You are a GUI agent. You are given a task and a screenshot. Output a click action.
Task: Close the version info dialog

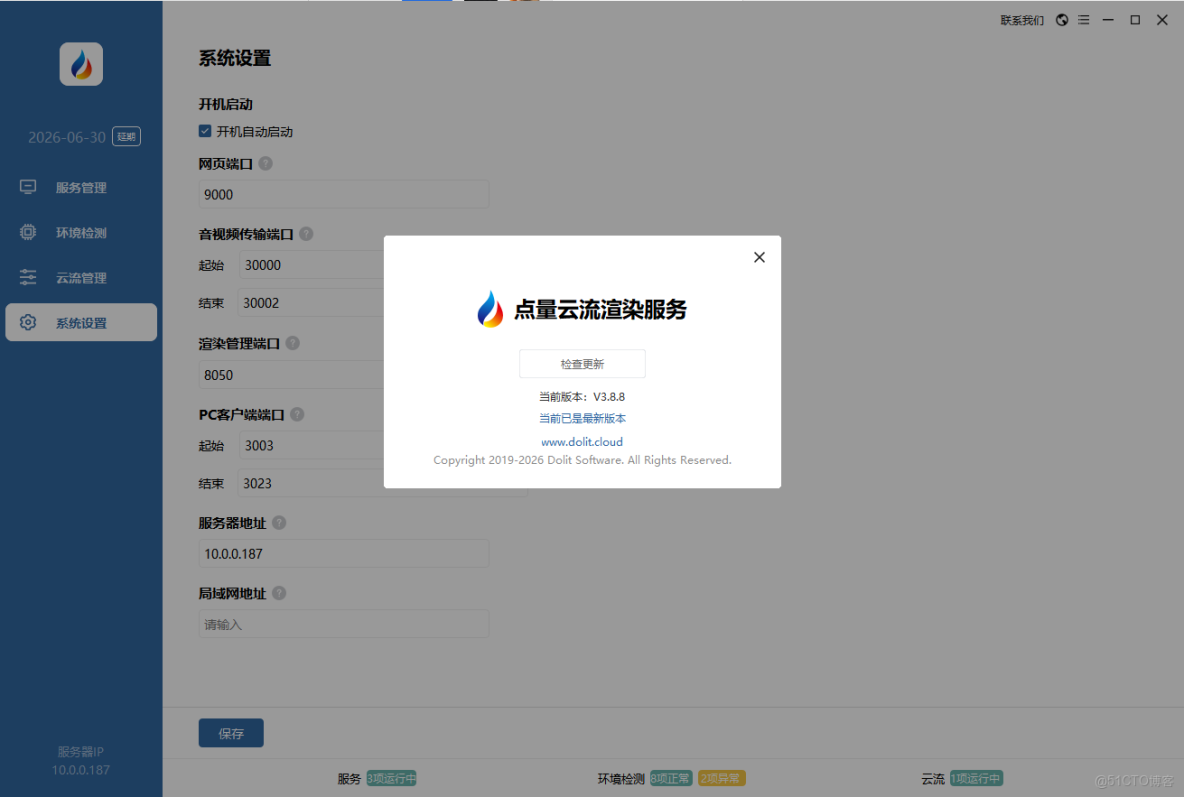pyautogui.click(x=759, y=257)
